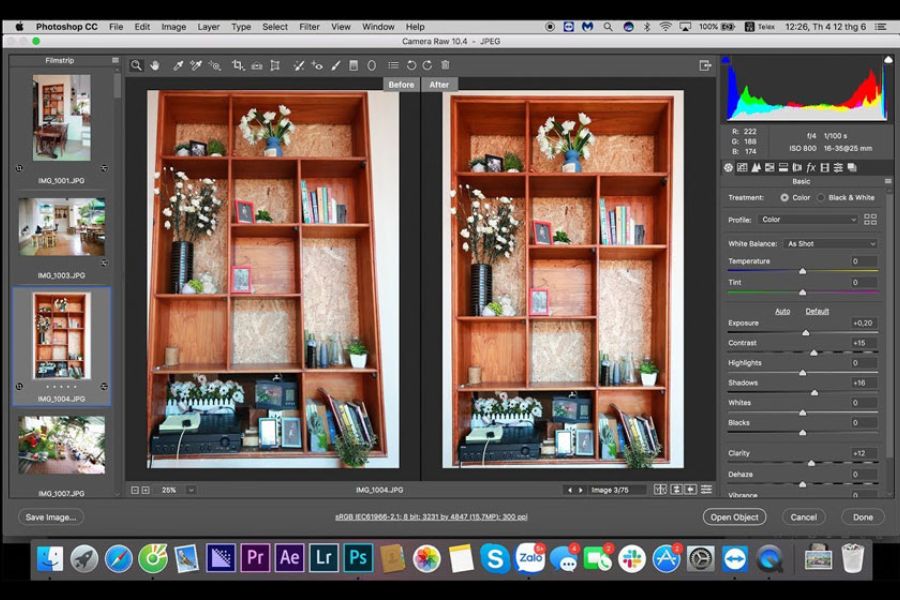Click the Open Object button
Screen dimensions: 900x600
(734, 517)
